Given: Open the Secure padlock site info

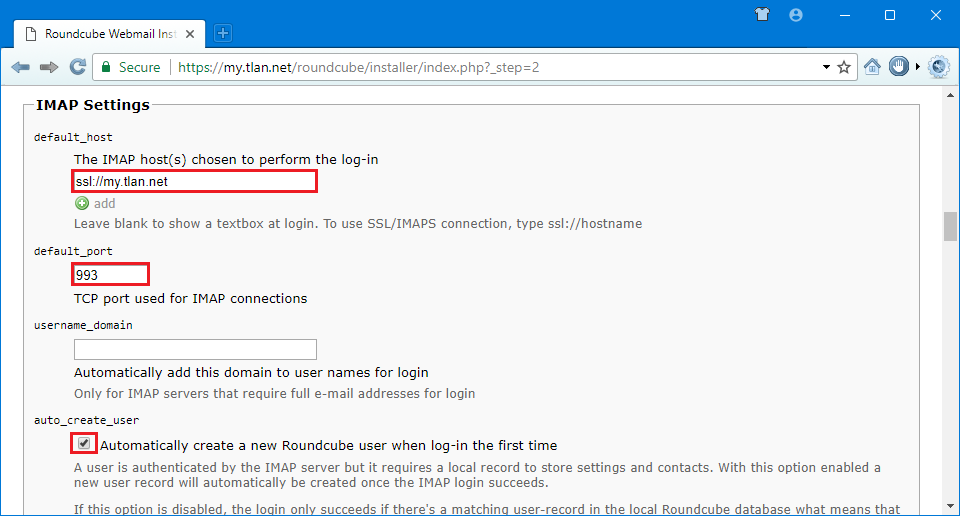Looking at the screenshot, I should (131, 67).
